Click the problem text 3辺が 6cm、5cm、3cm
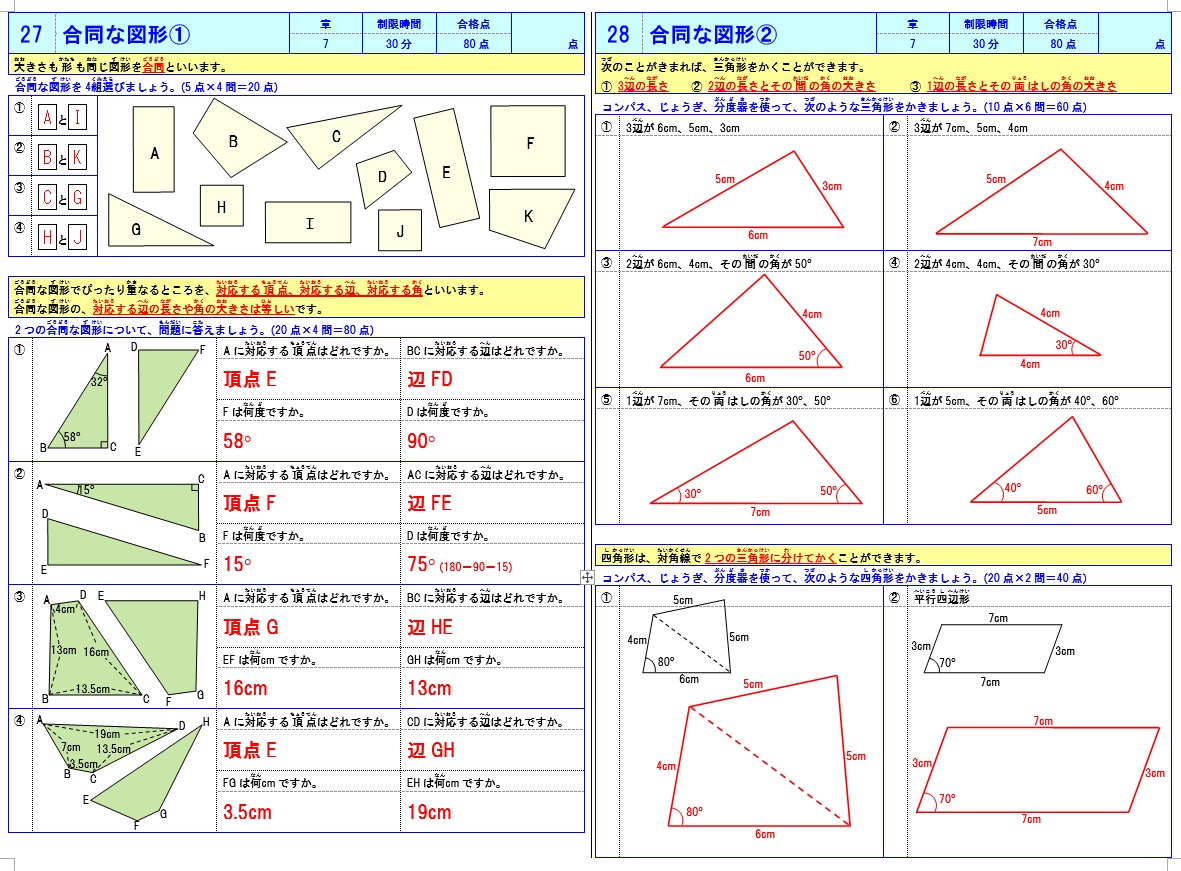Screen dimensions: 1181x871 (682, 127)
